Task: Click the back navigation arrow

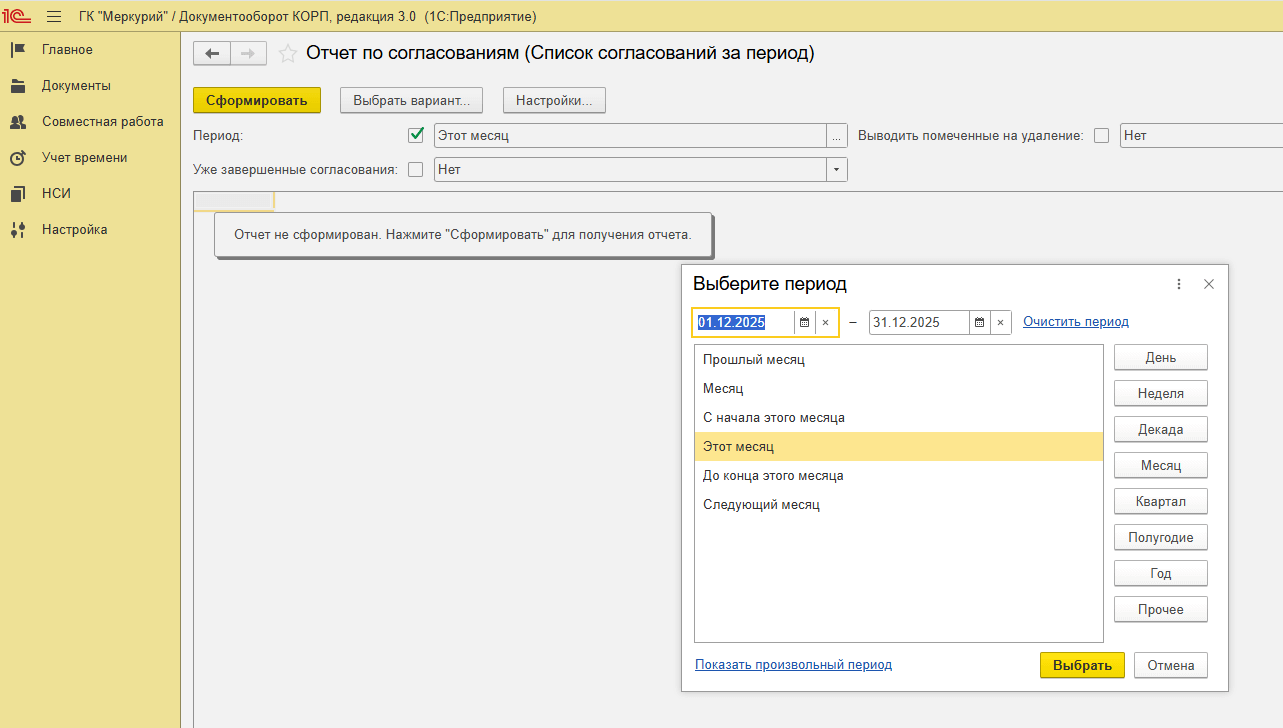Action: (211, 54)
